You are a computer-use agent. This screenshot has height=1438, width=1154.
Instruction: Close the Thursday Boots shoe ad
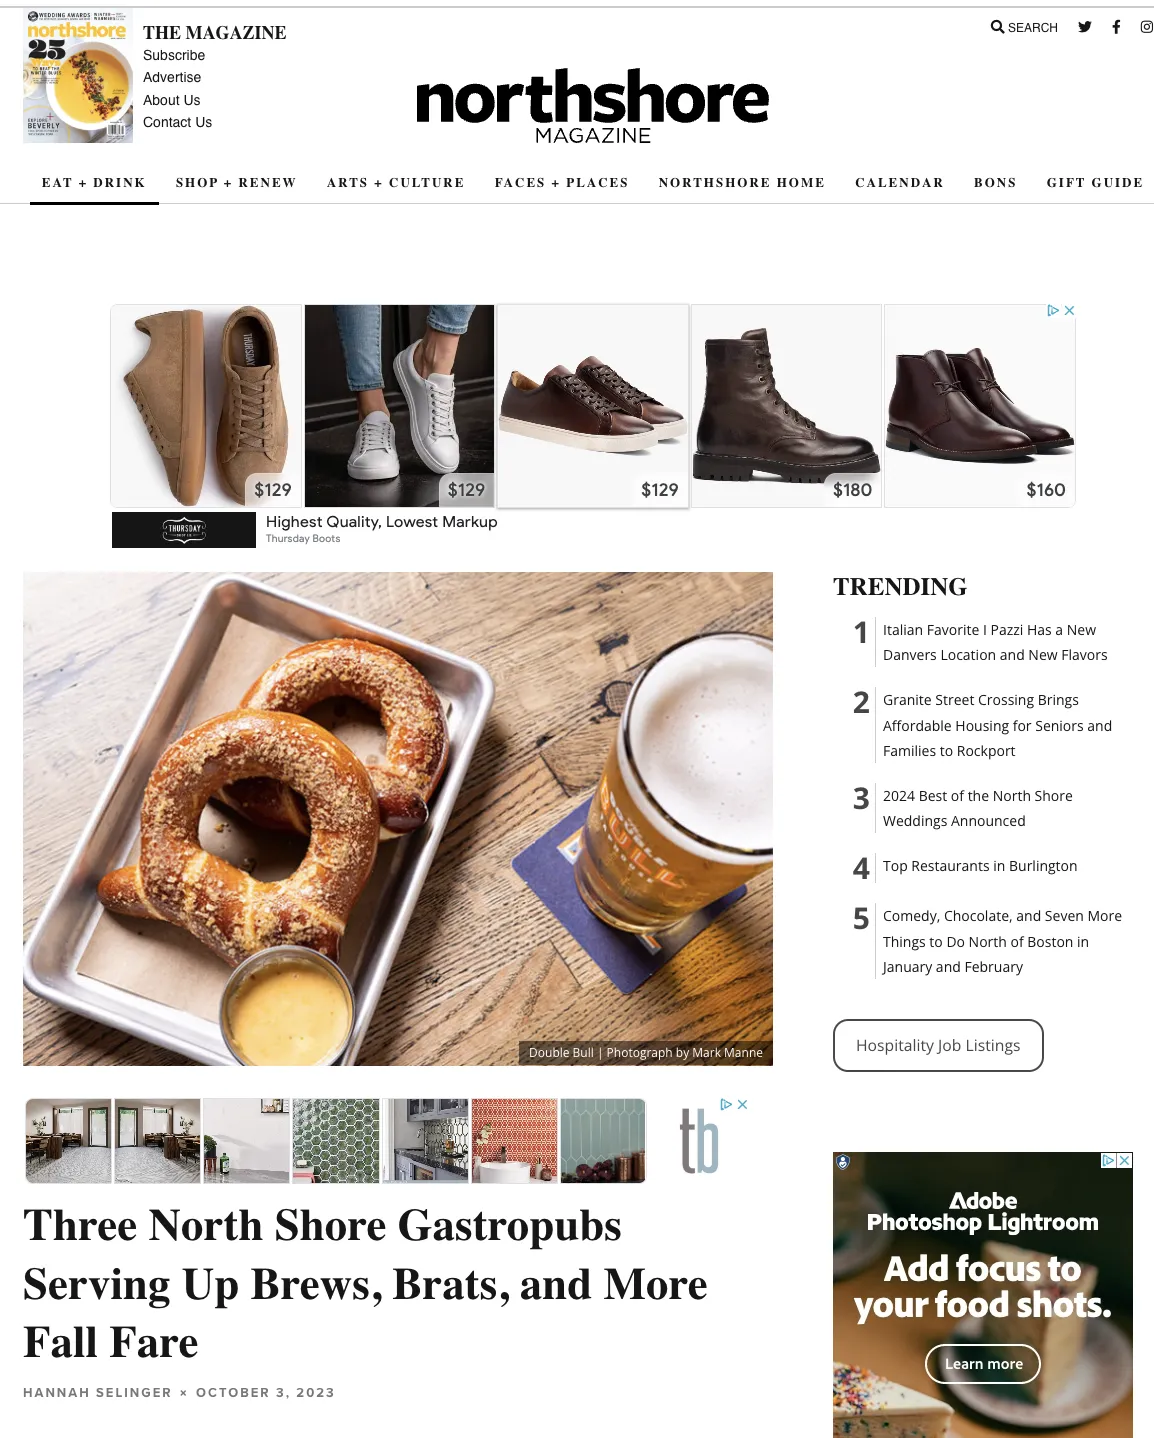[1069, 311]
